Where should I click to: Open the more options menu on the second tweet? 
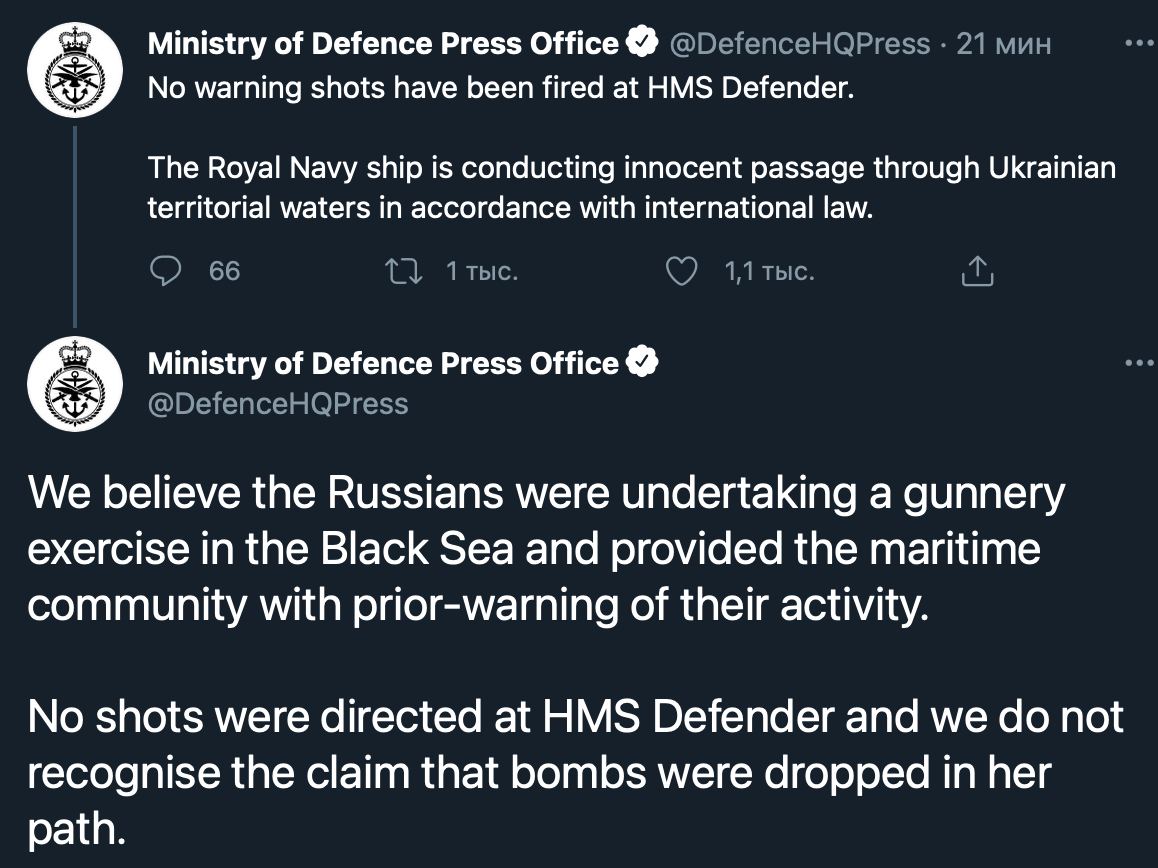[x=1138, y=363]
